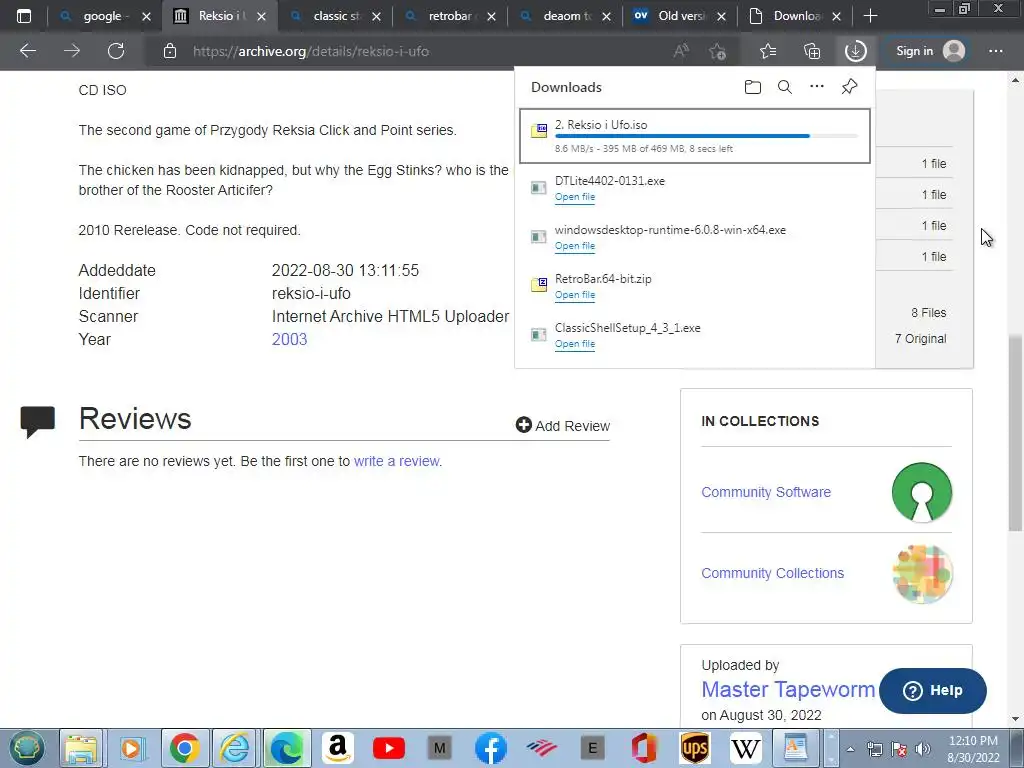The height and width of the screenshot is (768, 1024).
Task: Open the YouTube taskbar shortcut
Action: coord(389,748)
